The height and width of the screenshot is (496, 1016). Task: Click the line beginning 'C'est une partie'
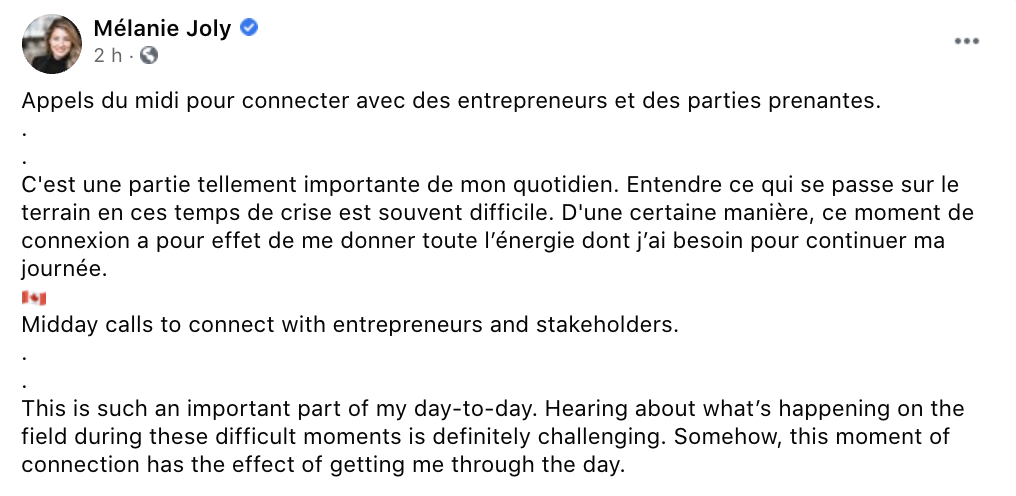tap(490, 185)
